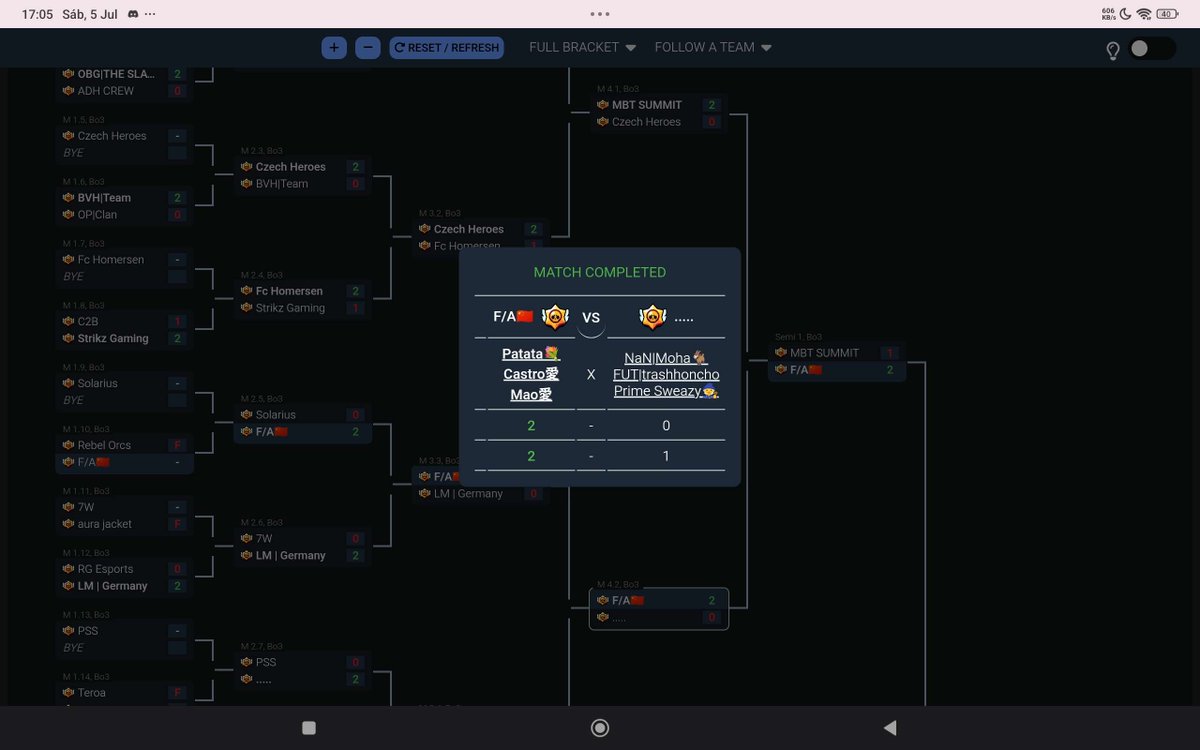The image size is (1200, 750).
Task: Tap the Wi-Fi status icon
Action: [x=1143, y=14]
